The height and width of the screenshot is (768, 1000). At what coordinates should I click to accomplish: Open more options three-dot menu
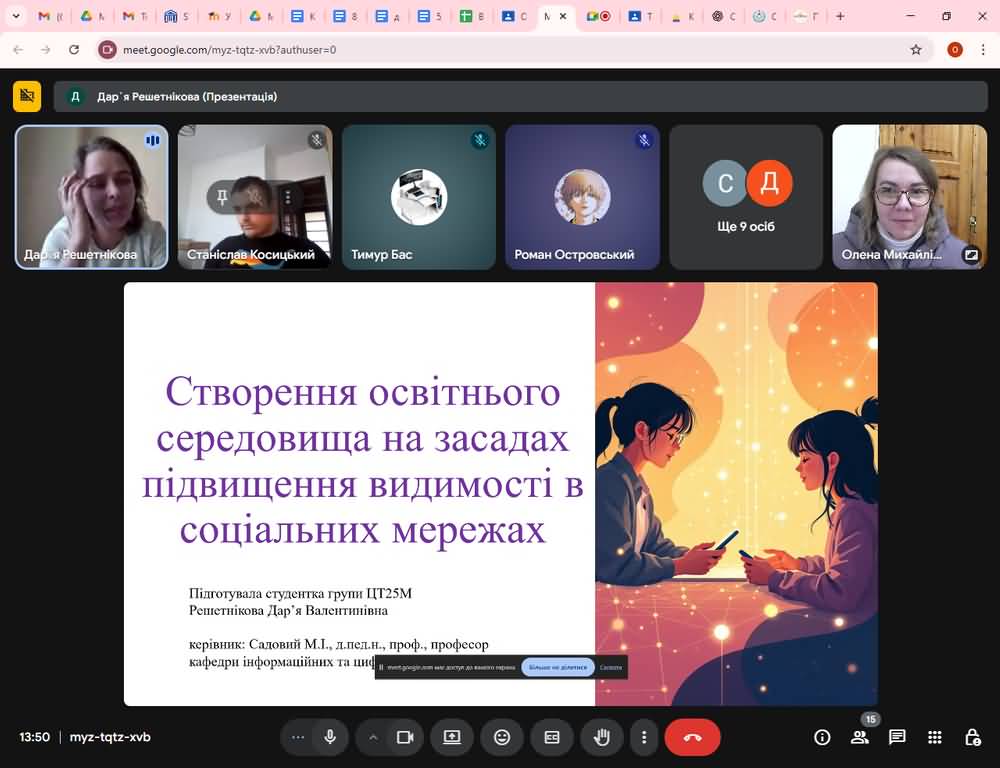pyautogui.click(x=644, y=737)
